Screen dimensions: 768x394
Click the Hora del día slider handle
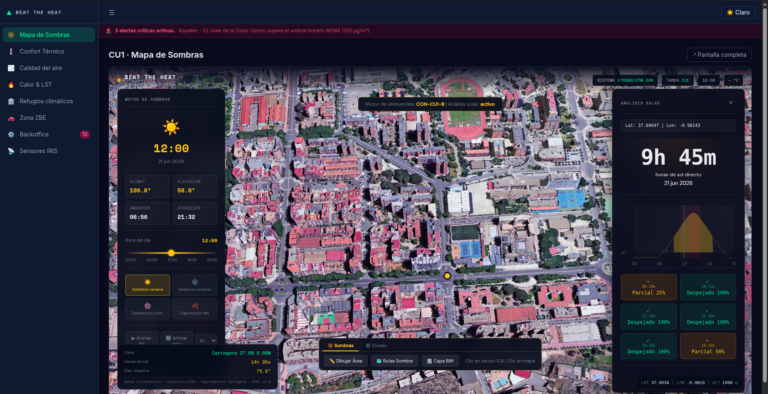pyautogui.click(x=171, y=253)
